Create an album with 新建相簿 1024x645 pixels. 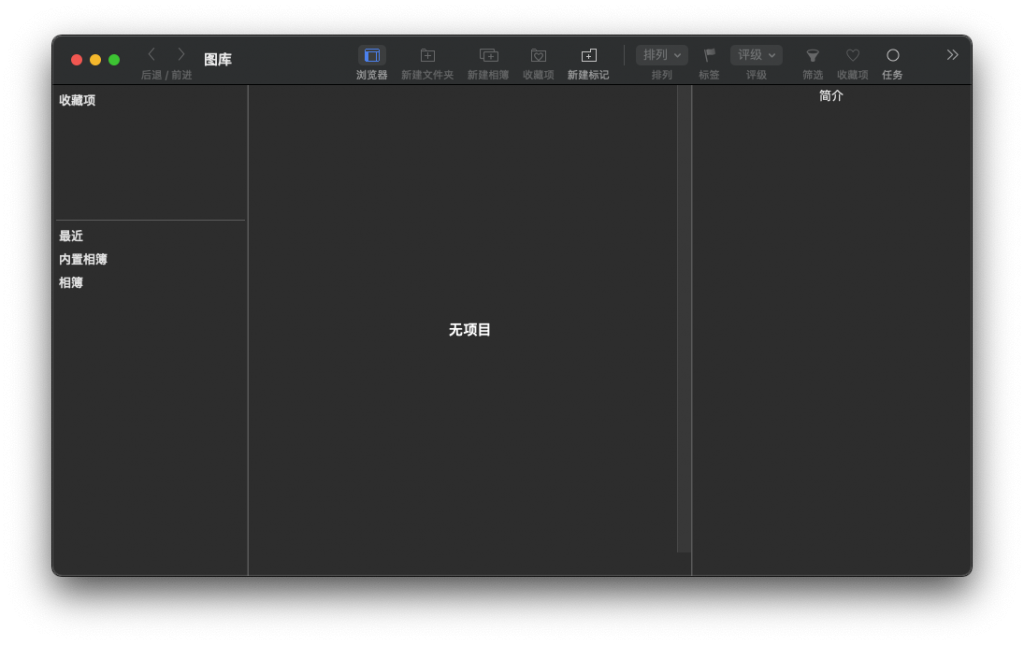tap(488, 55)
